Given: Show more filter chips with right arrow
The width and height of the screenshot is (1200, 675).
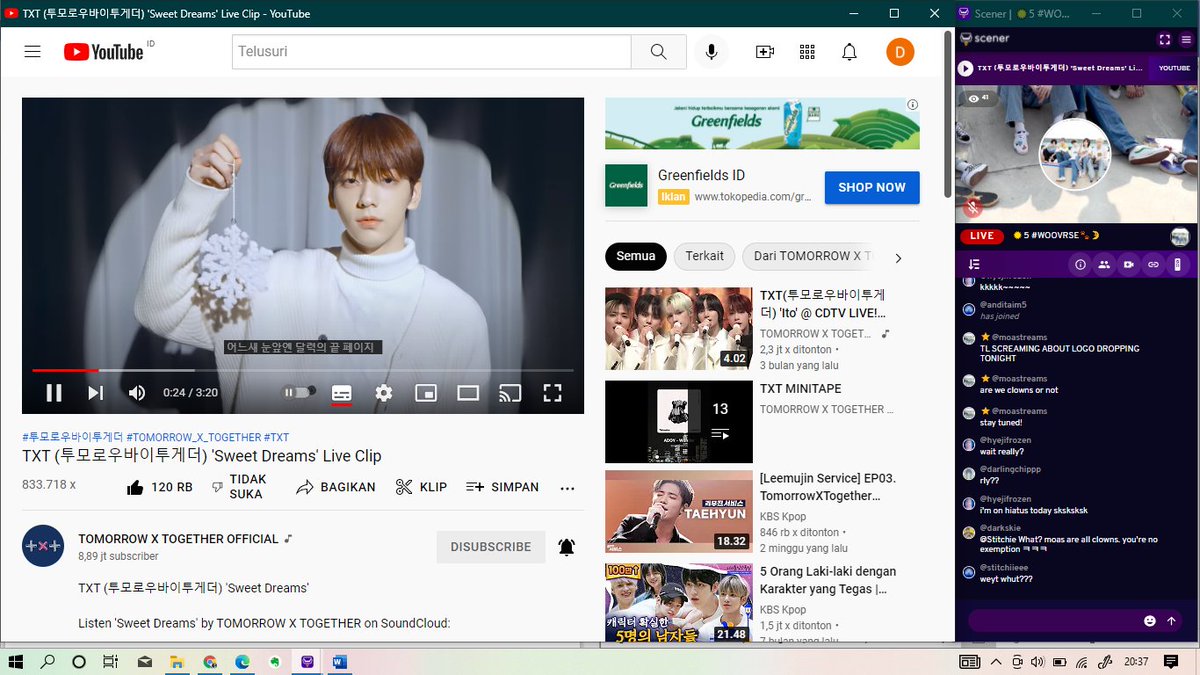Looking at the screenshot, I should pos(898,258).
